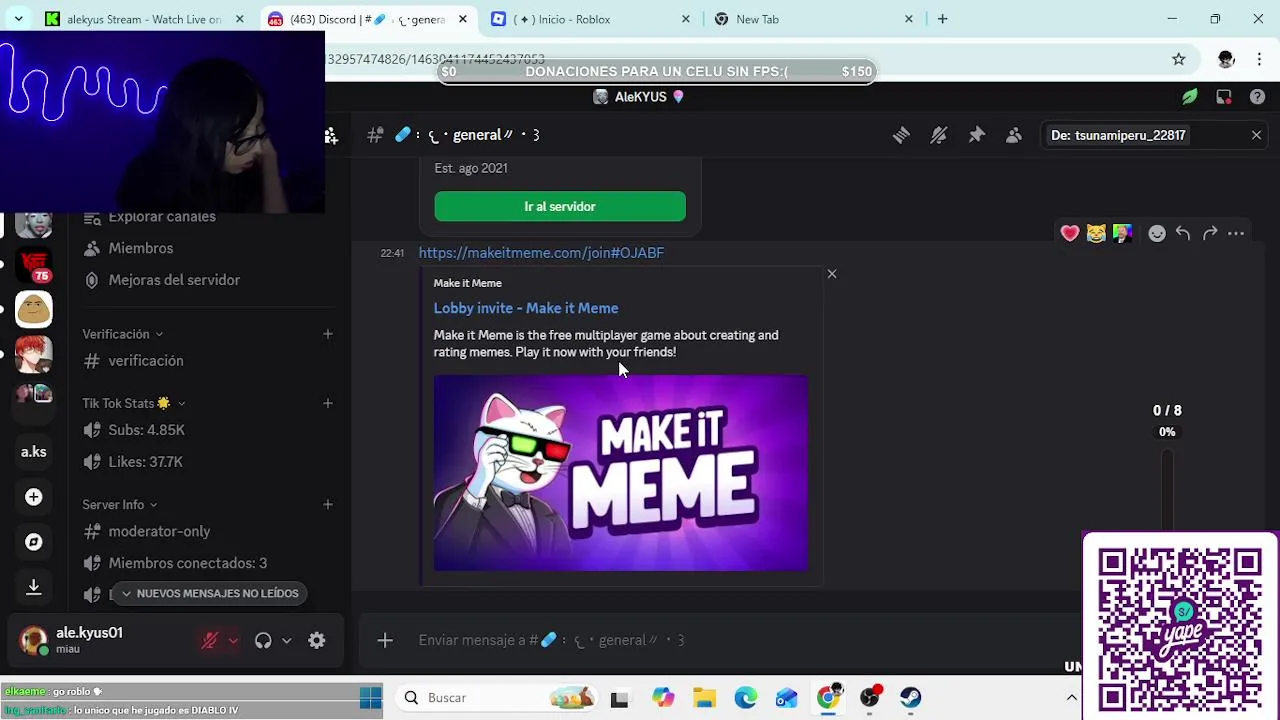Screen dimensions: 1280x720
Task: Open Discord help question mark icon
Action: tap(1257, 97)
